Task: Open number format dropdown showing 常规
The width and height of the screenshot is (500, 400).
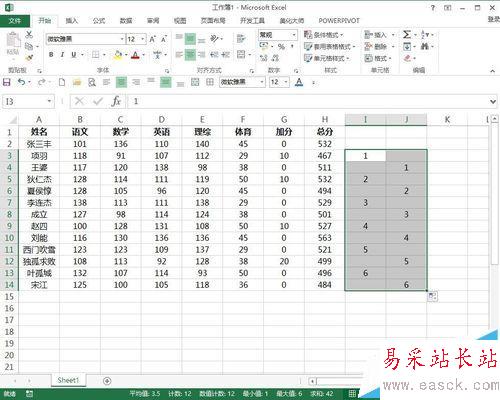Action: [x=294, y=35]
